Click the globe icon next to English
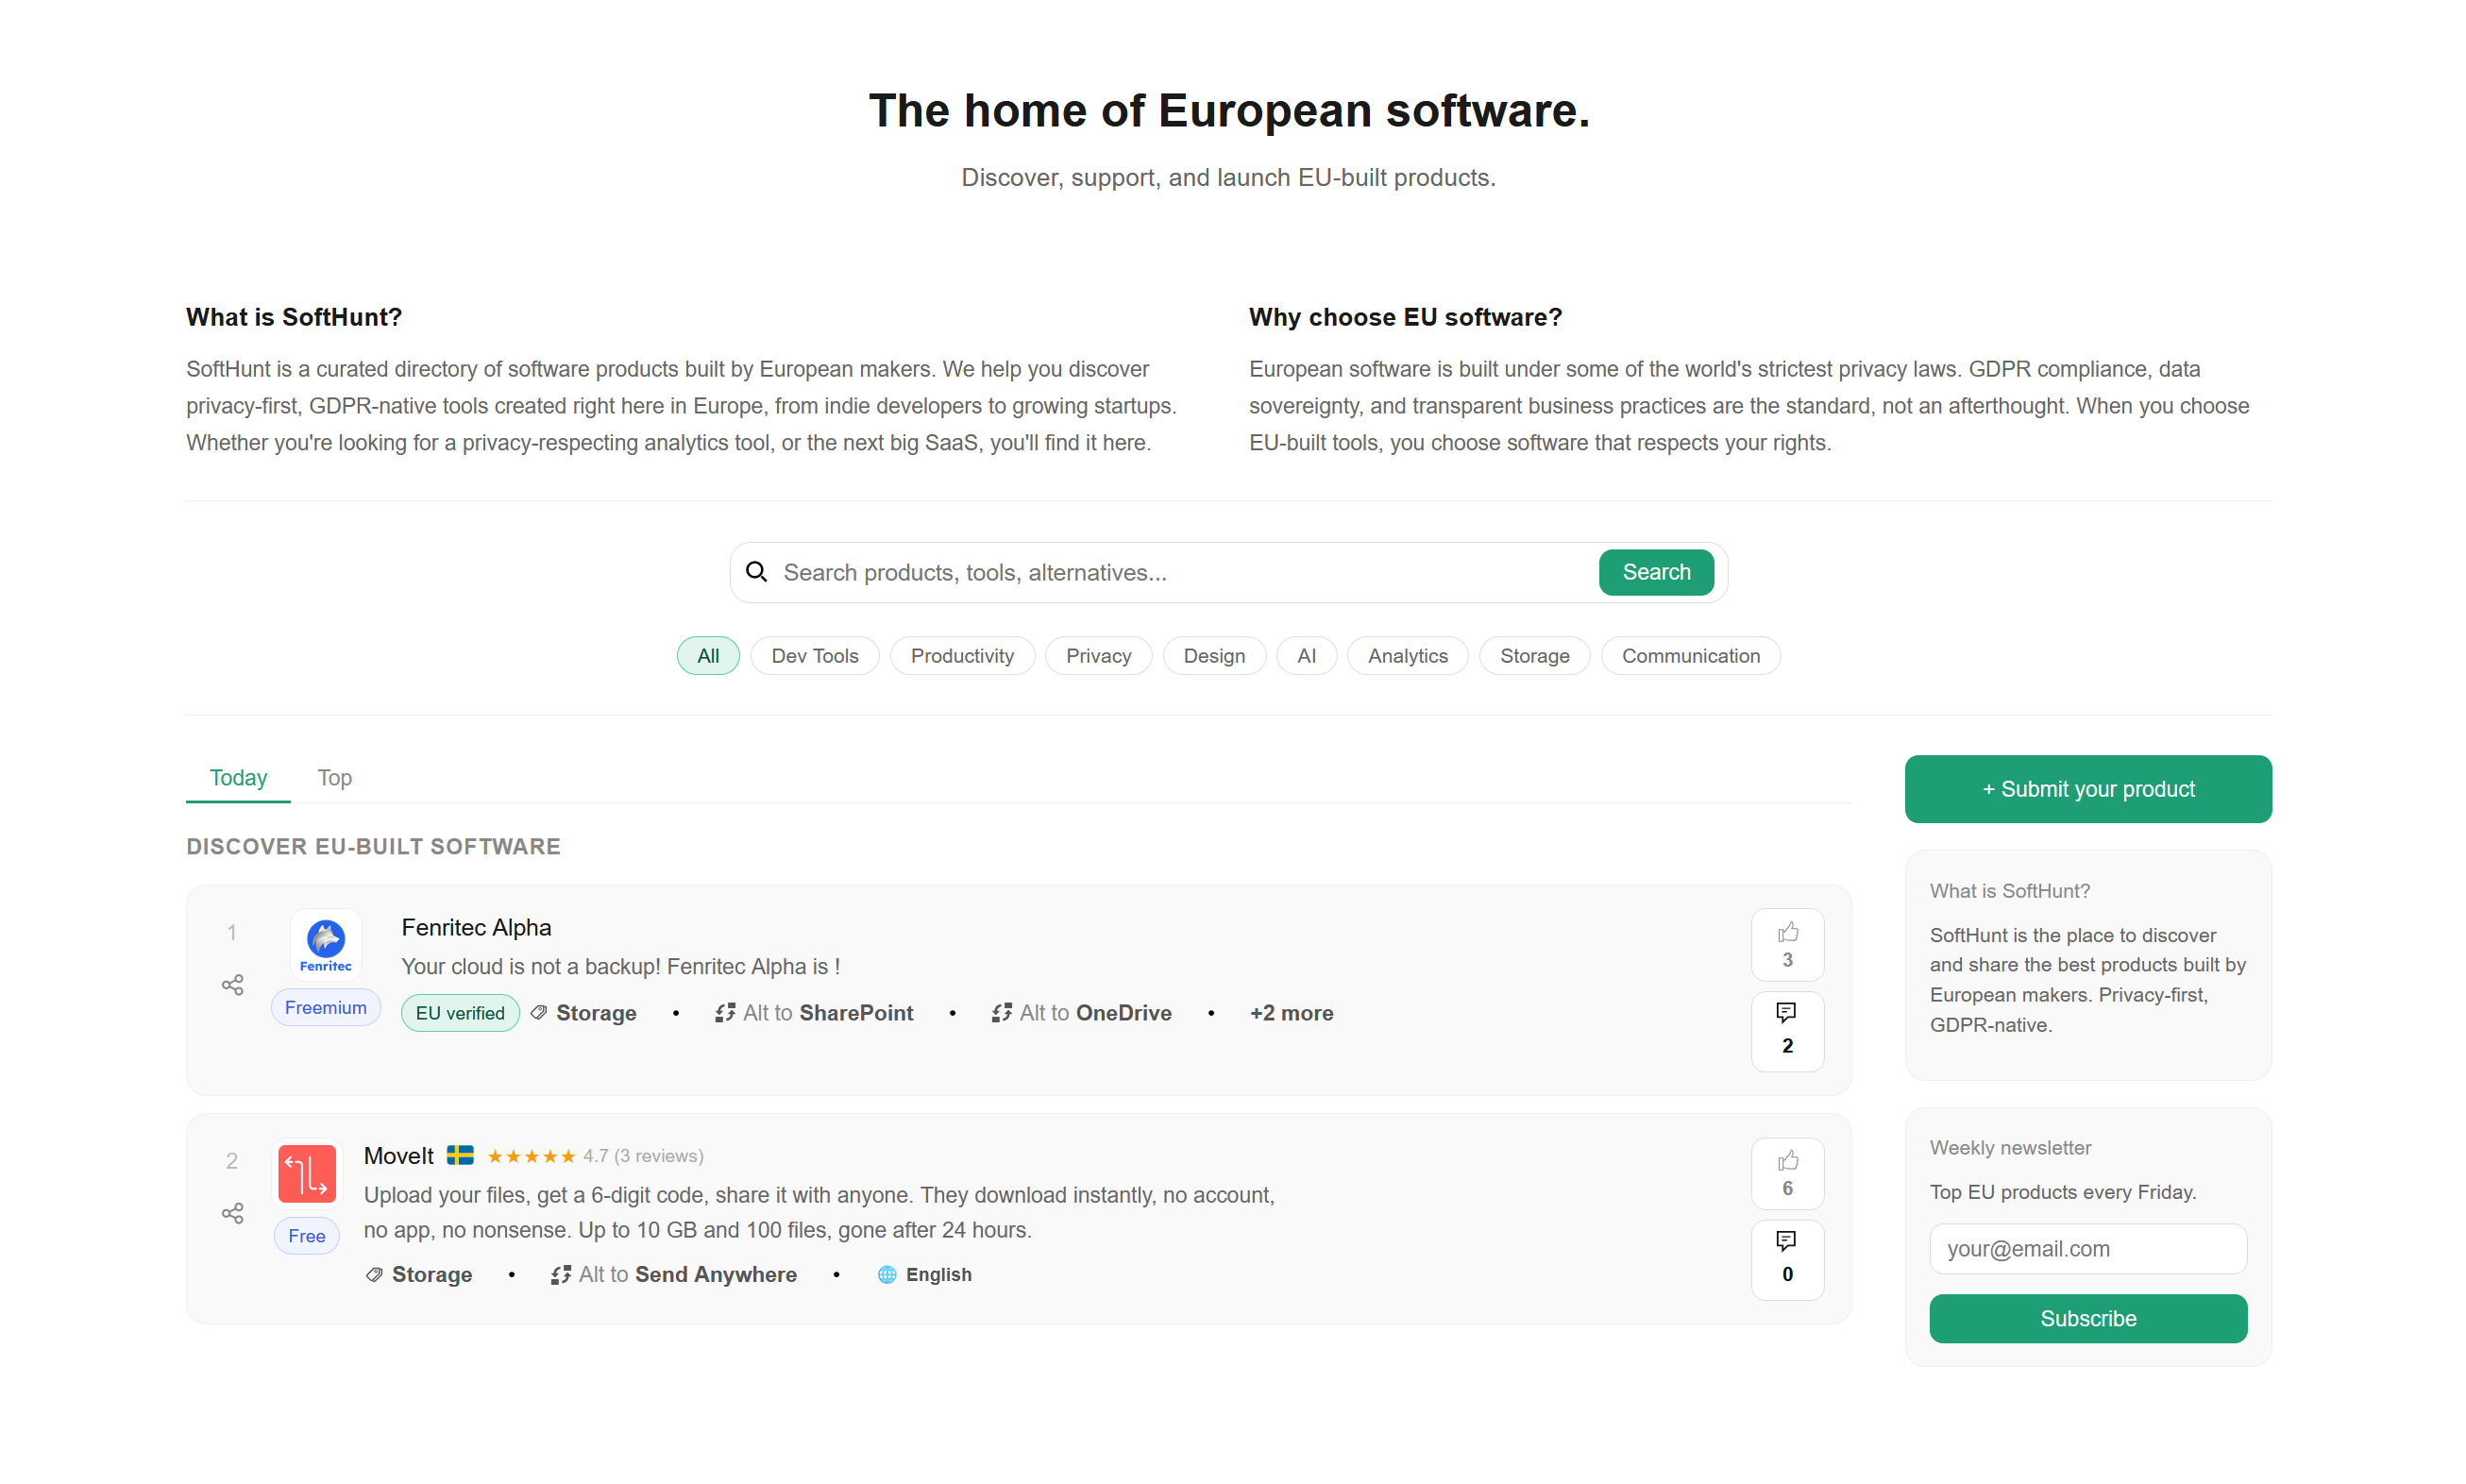The width and height of the screenshot is (2466, 1484). click(887, 1275)
